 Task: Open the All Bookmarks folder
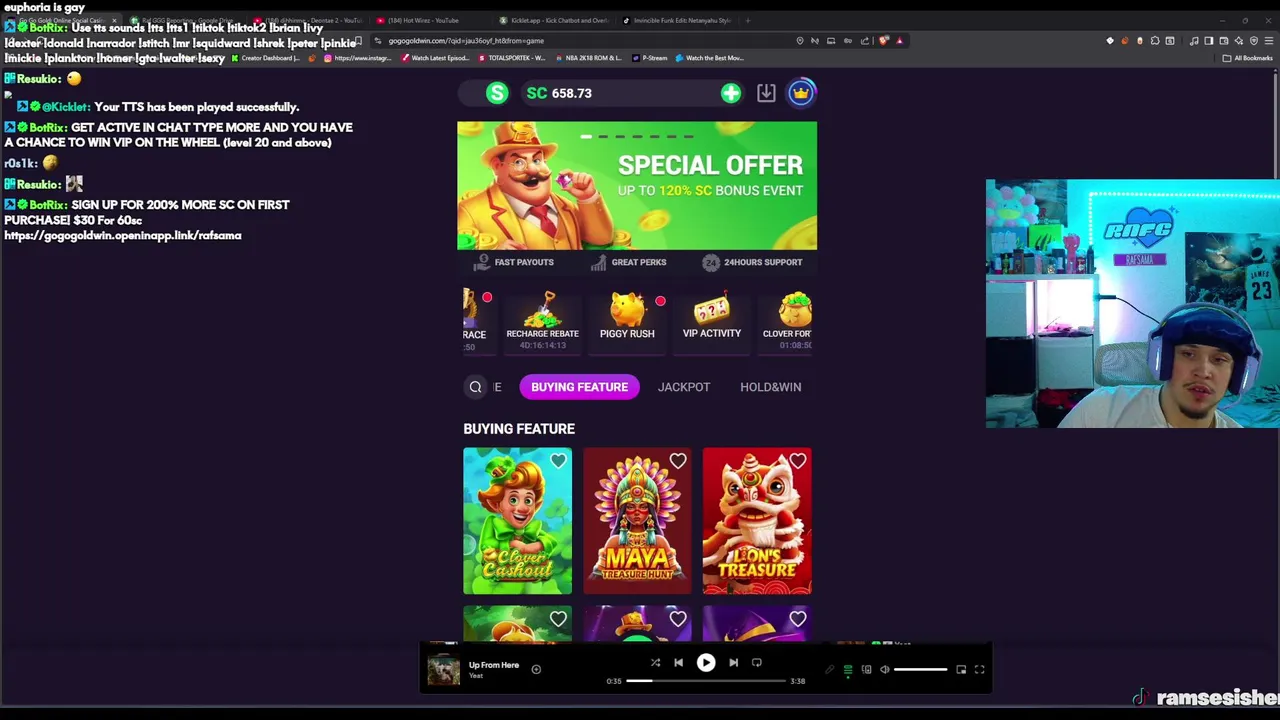pyautogui.click(x=1249, y=58)
